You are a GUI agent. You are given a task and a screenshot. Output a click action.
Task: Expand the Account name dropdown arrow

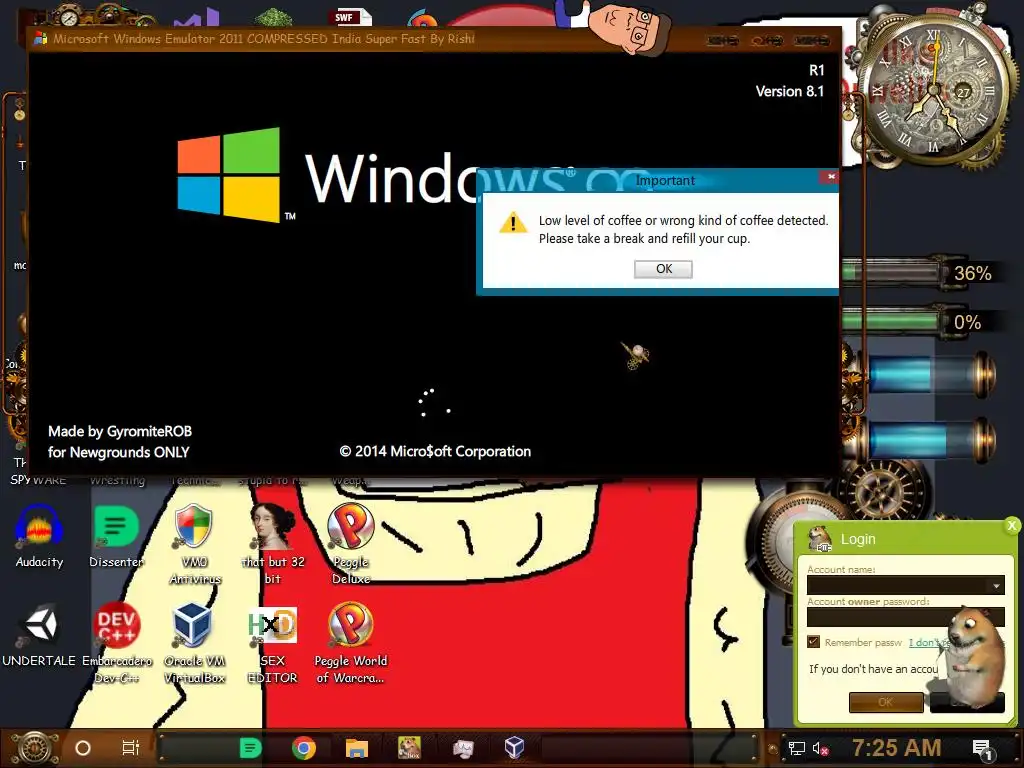click(x=996, y=586)
